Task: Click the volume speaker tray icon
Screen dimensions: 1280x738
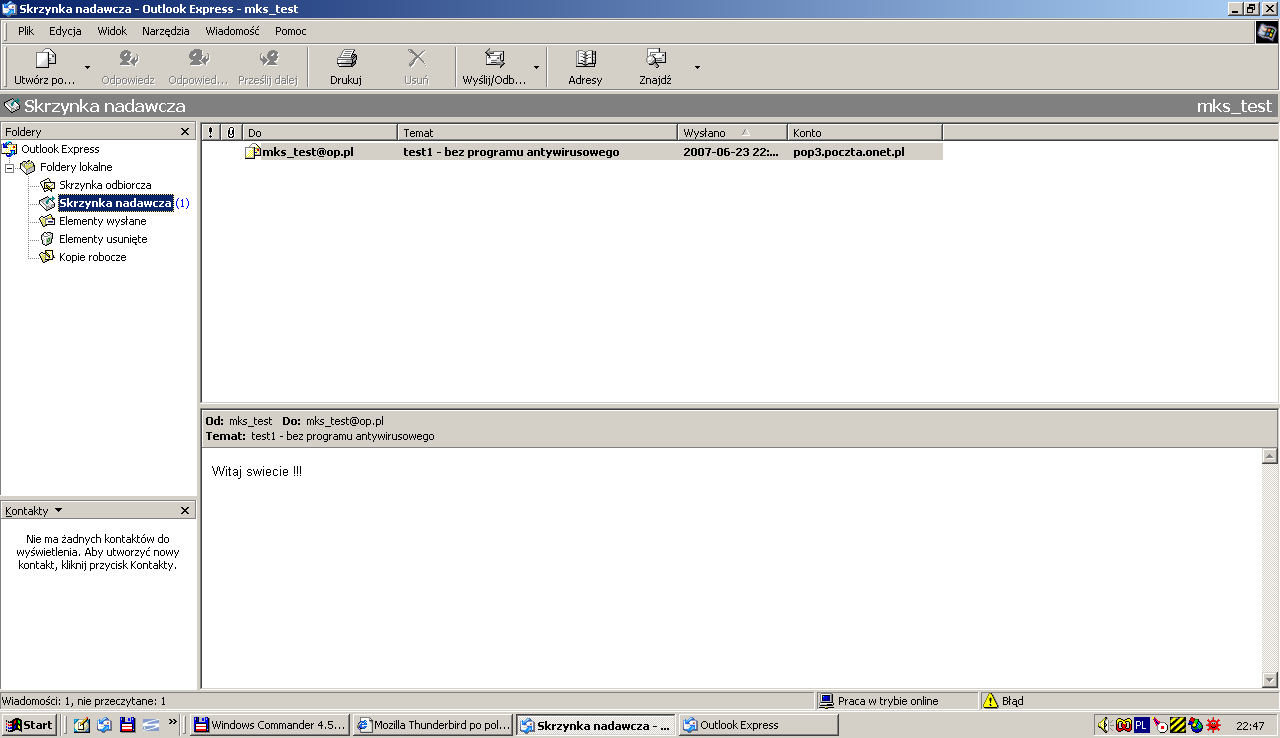Action: click(x=1103, y=725)
